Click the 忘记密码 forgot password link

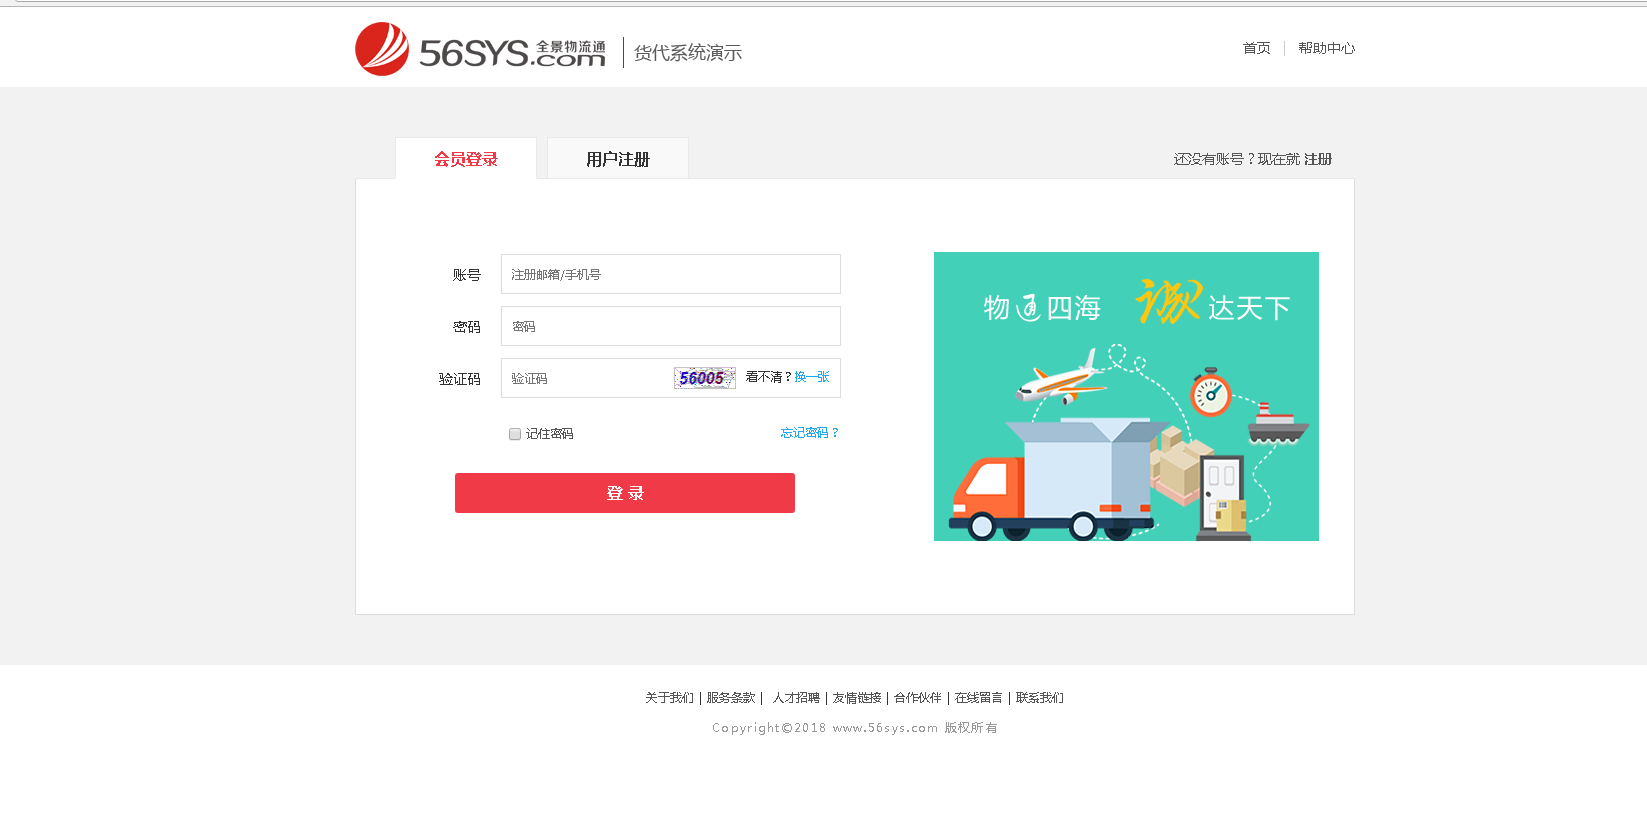point(809,433)
